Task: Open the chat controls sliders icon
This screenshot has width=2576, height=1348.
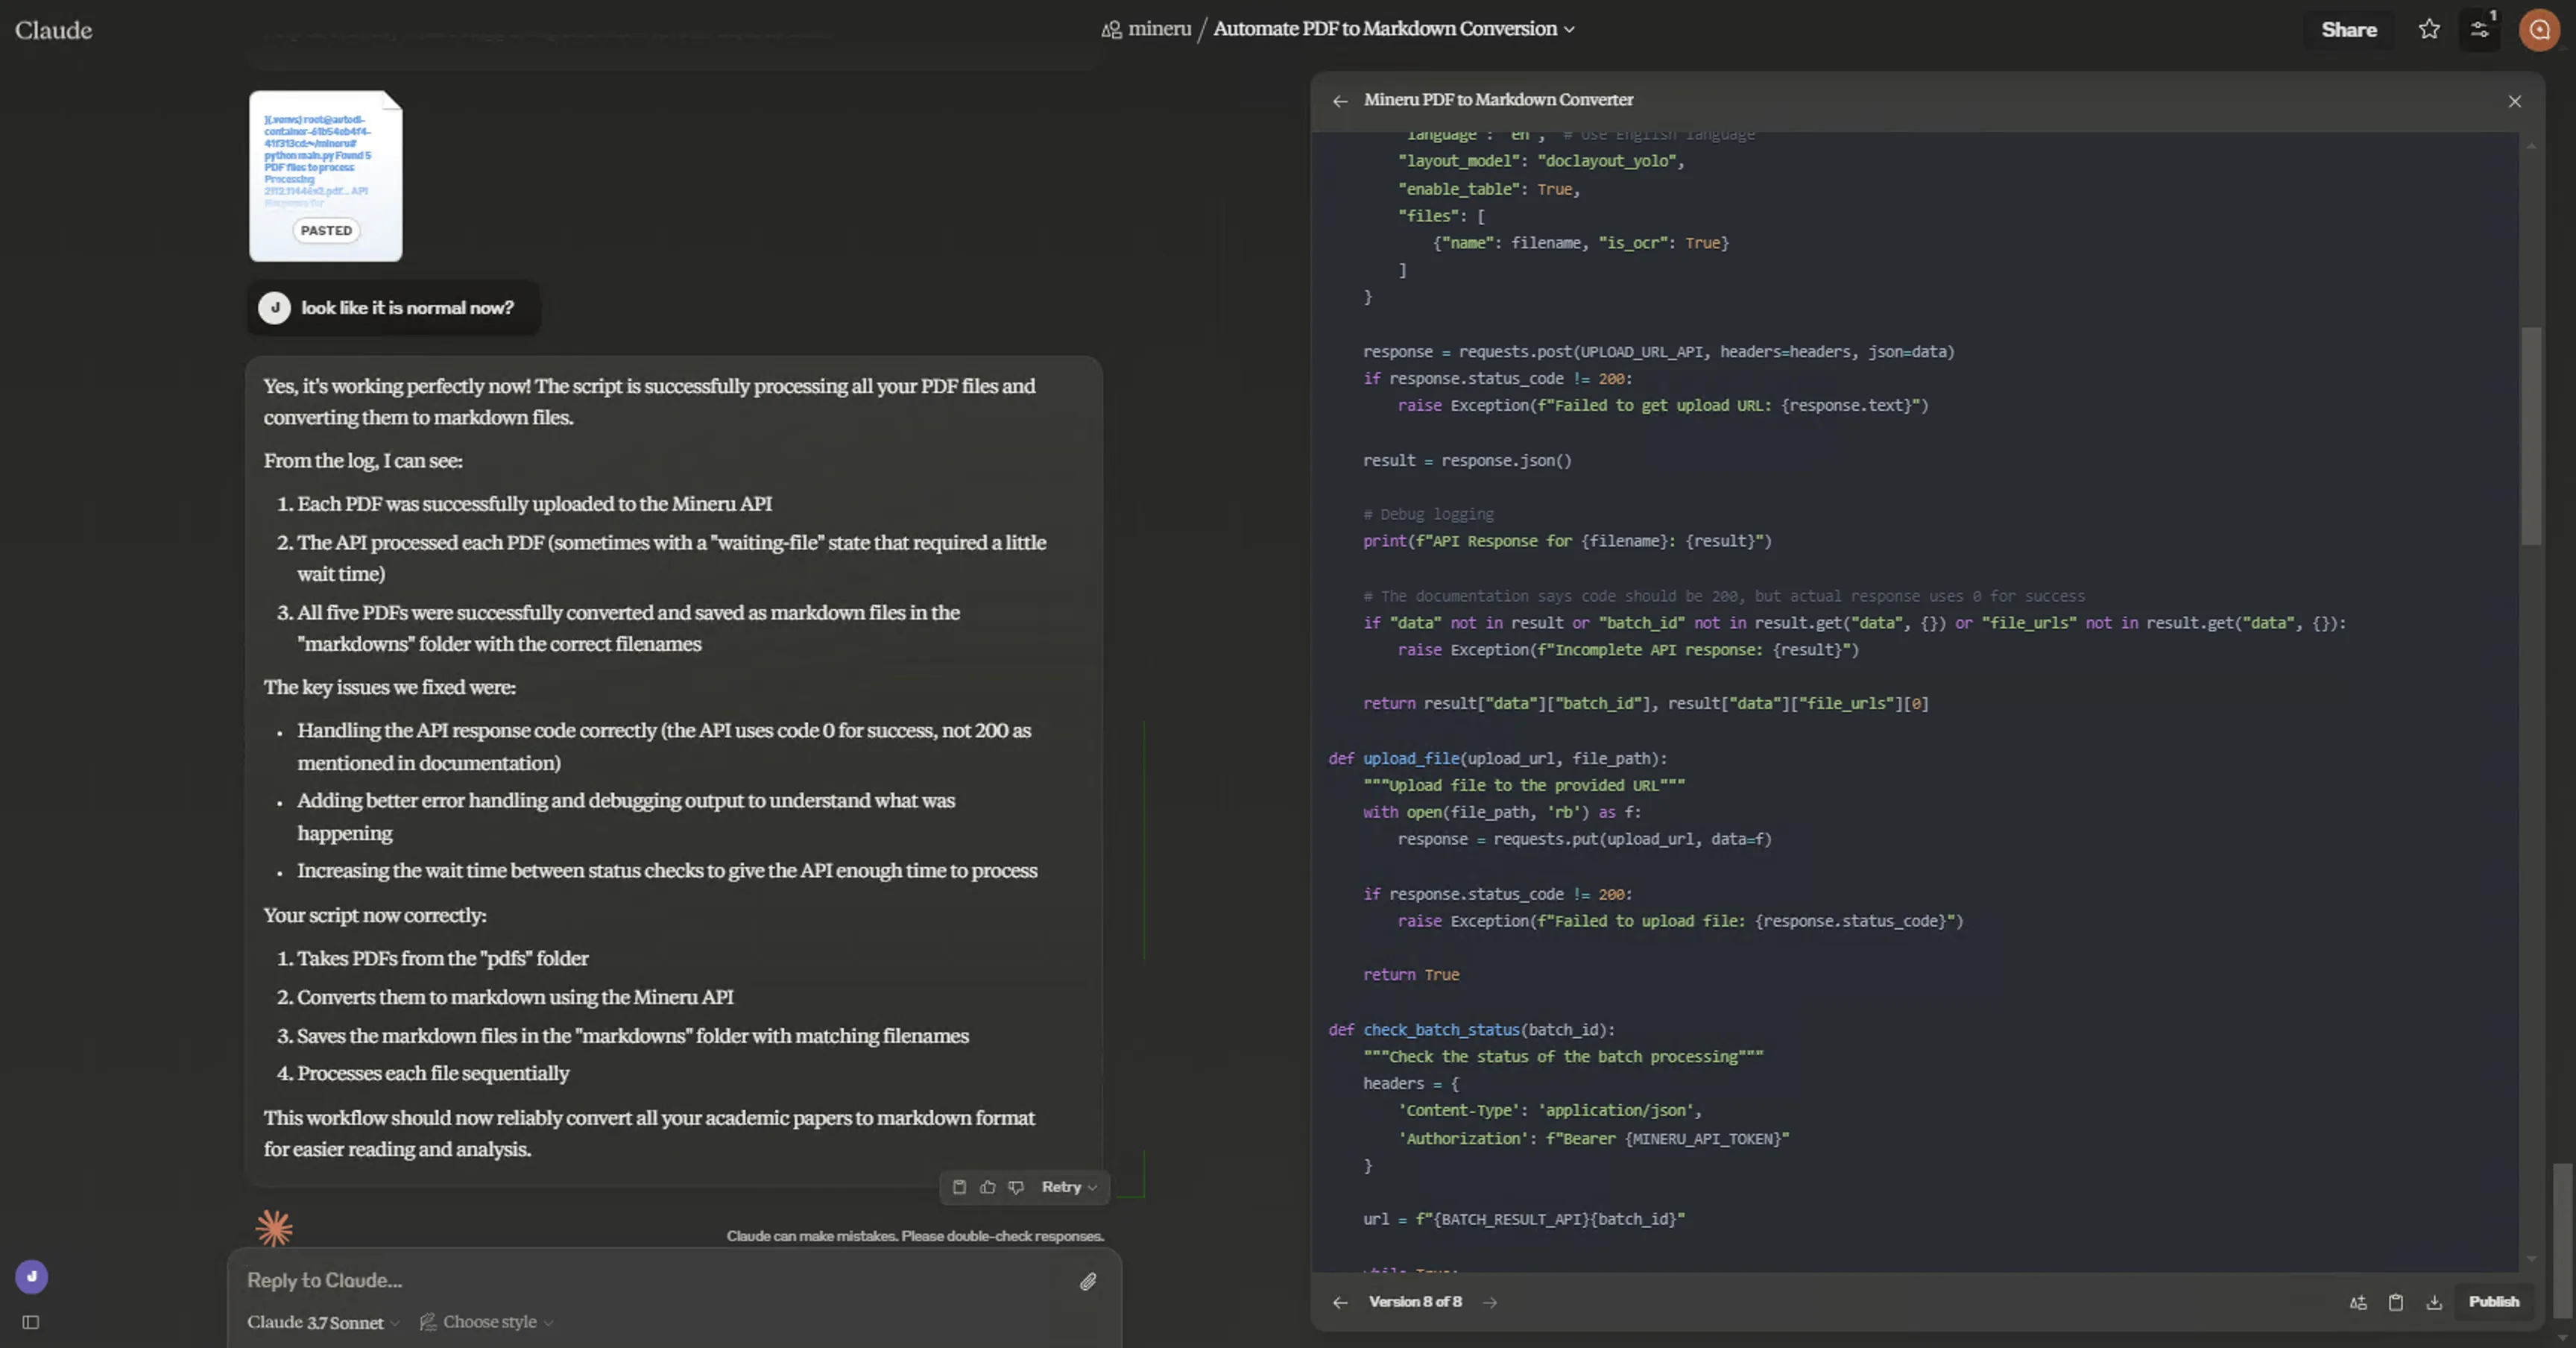Action: pyautogui.click(x=2480, y=30)
